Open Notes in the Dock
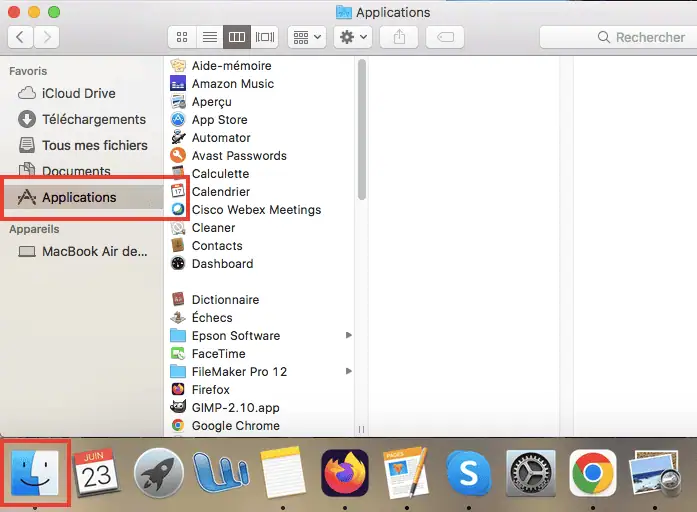The image size is (697, 512). [x=283, y=473]
